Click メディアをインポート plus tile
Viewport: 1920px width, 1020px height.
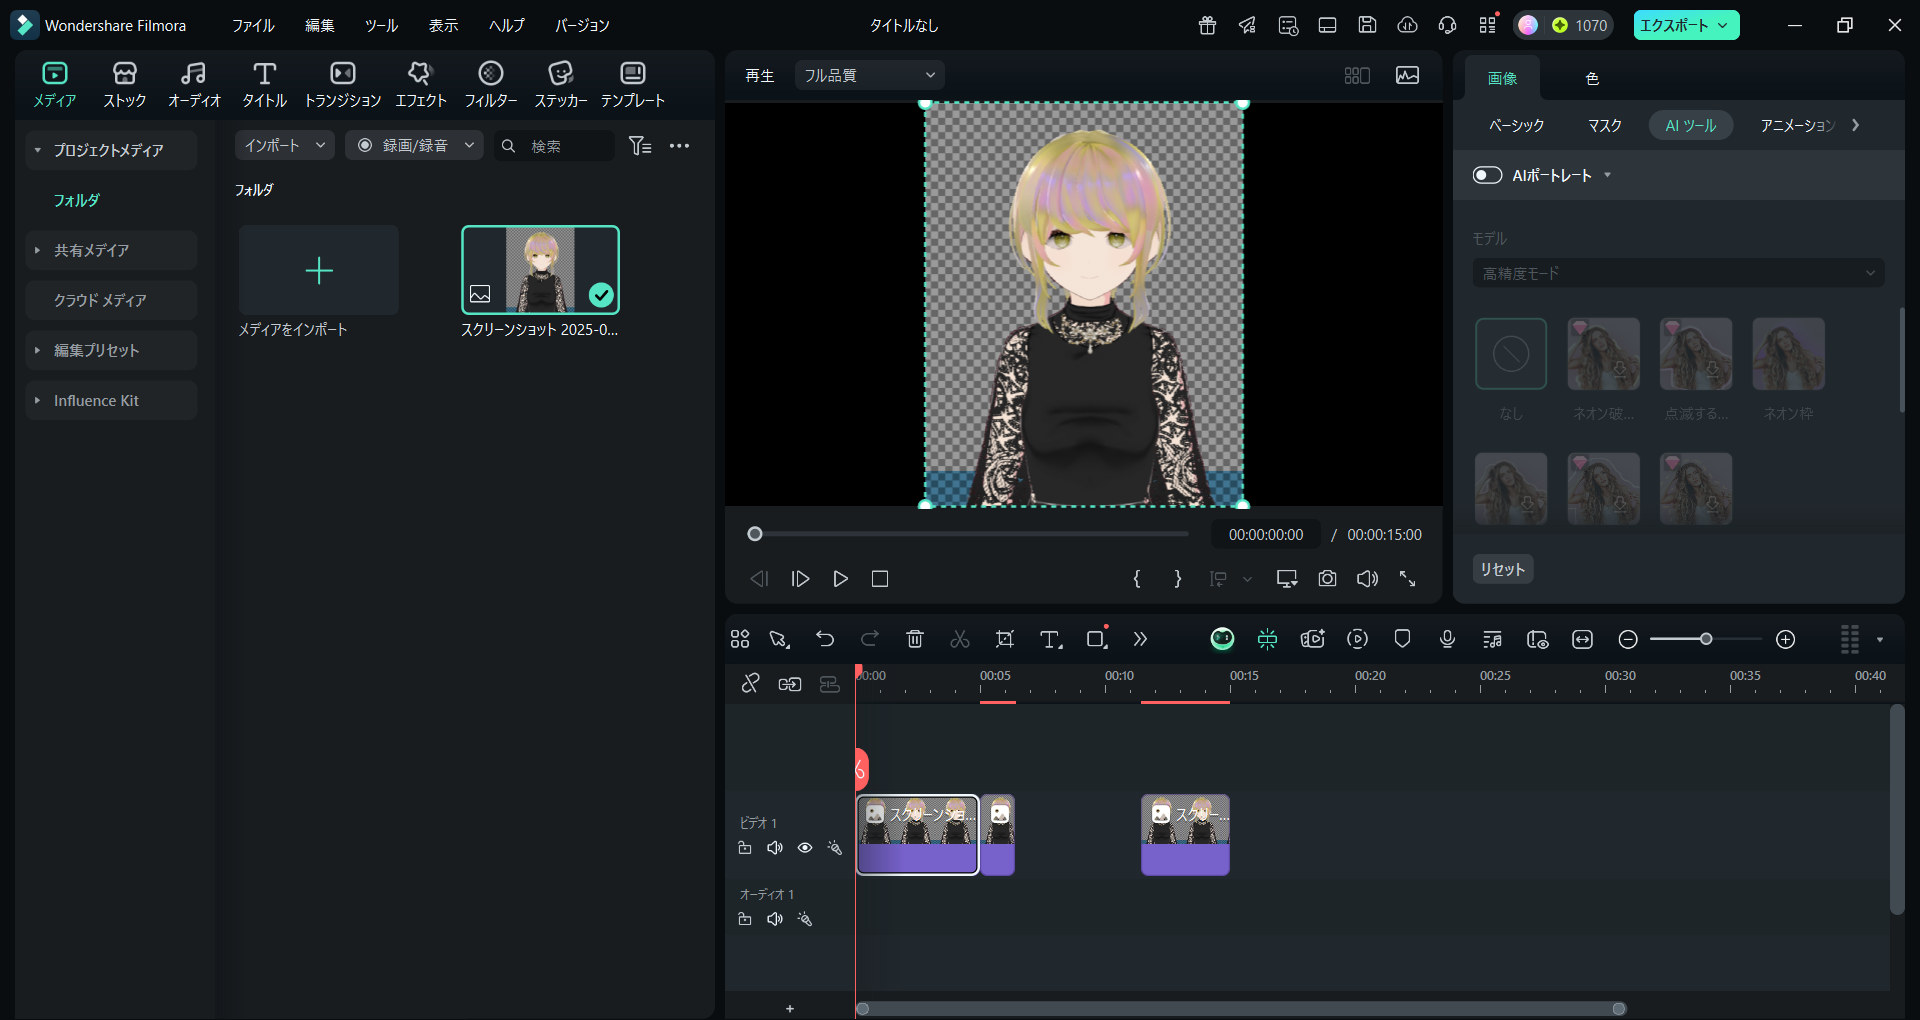click(x=319, y=270)
